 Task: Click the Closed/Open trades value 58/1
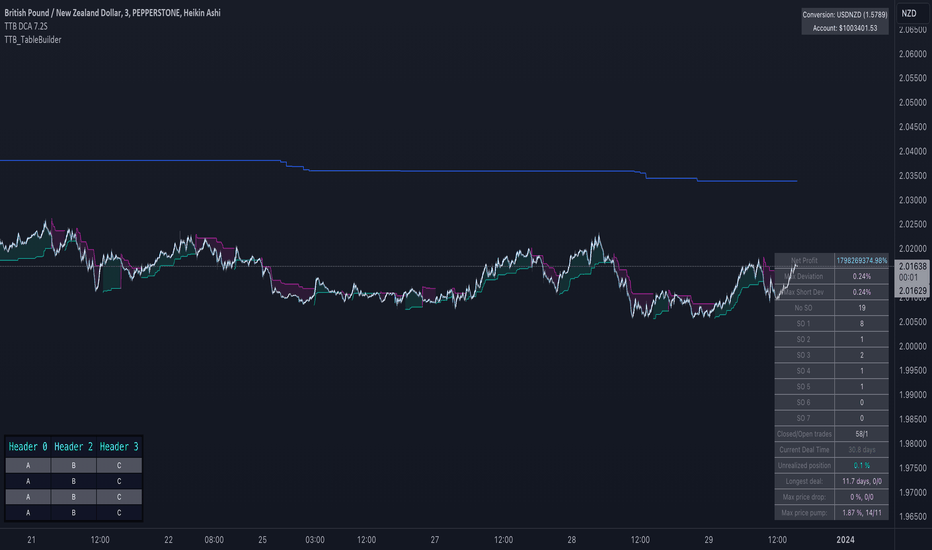[861, 434]
